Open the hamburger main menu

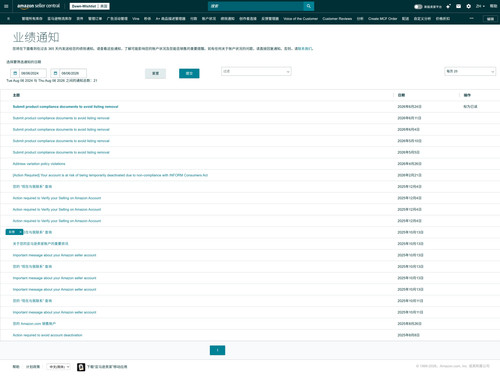coord(6,6)
